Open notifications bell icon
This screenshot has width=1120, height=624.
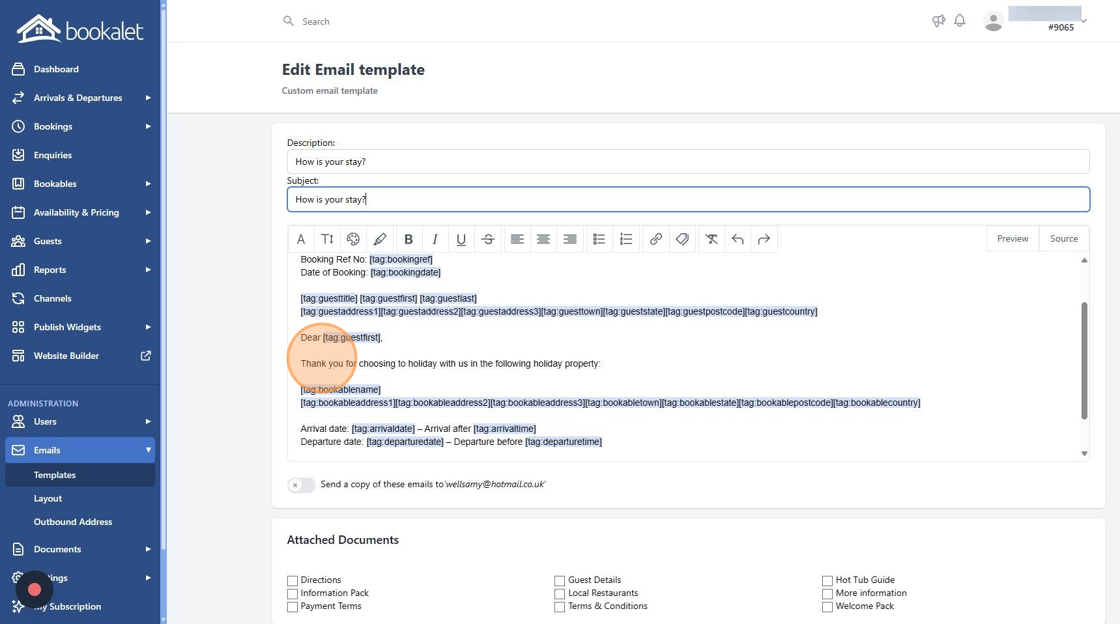pos(959,21)
